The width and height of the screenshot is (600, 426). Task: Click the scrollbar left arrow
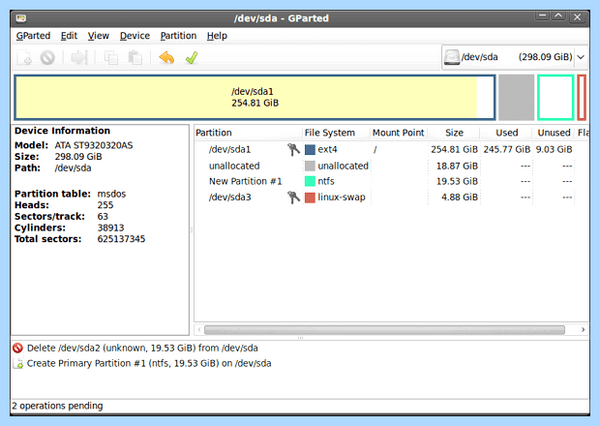(199, 330)
